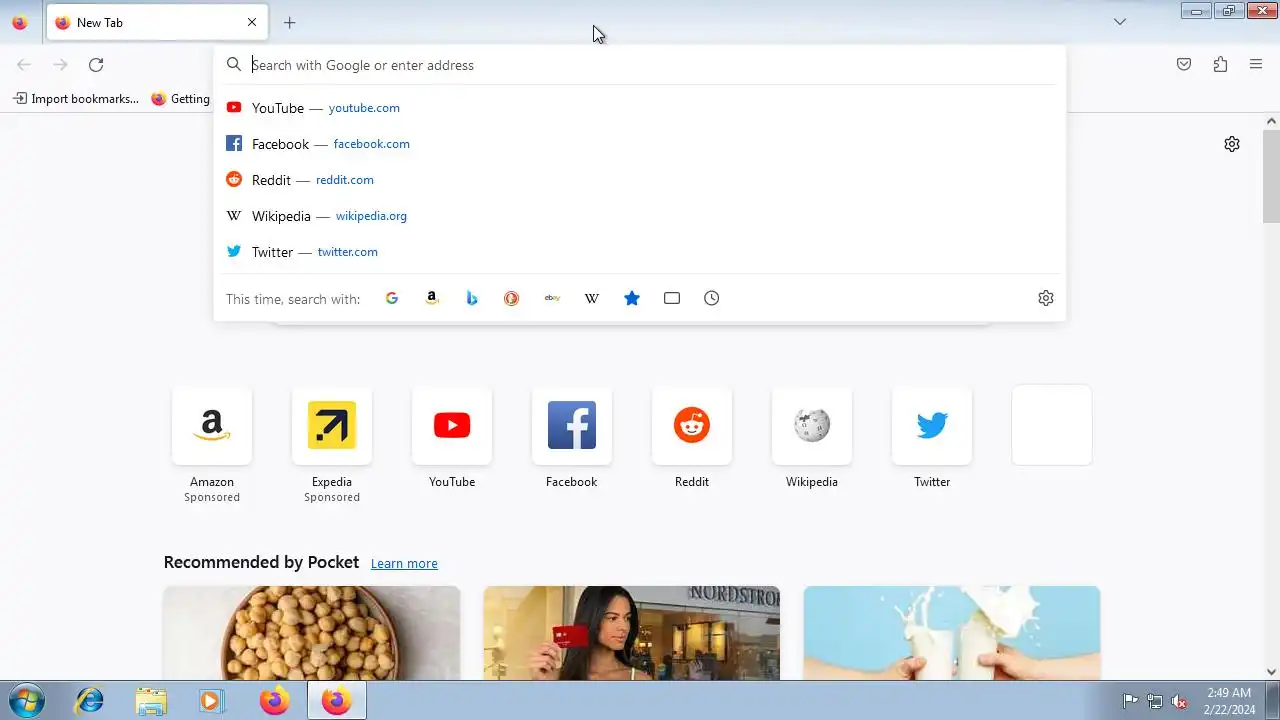
Task: Open the Firefox application menu
Action: [1256, 65]
